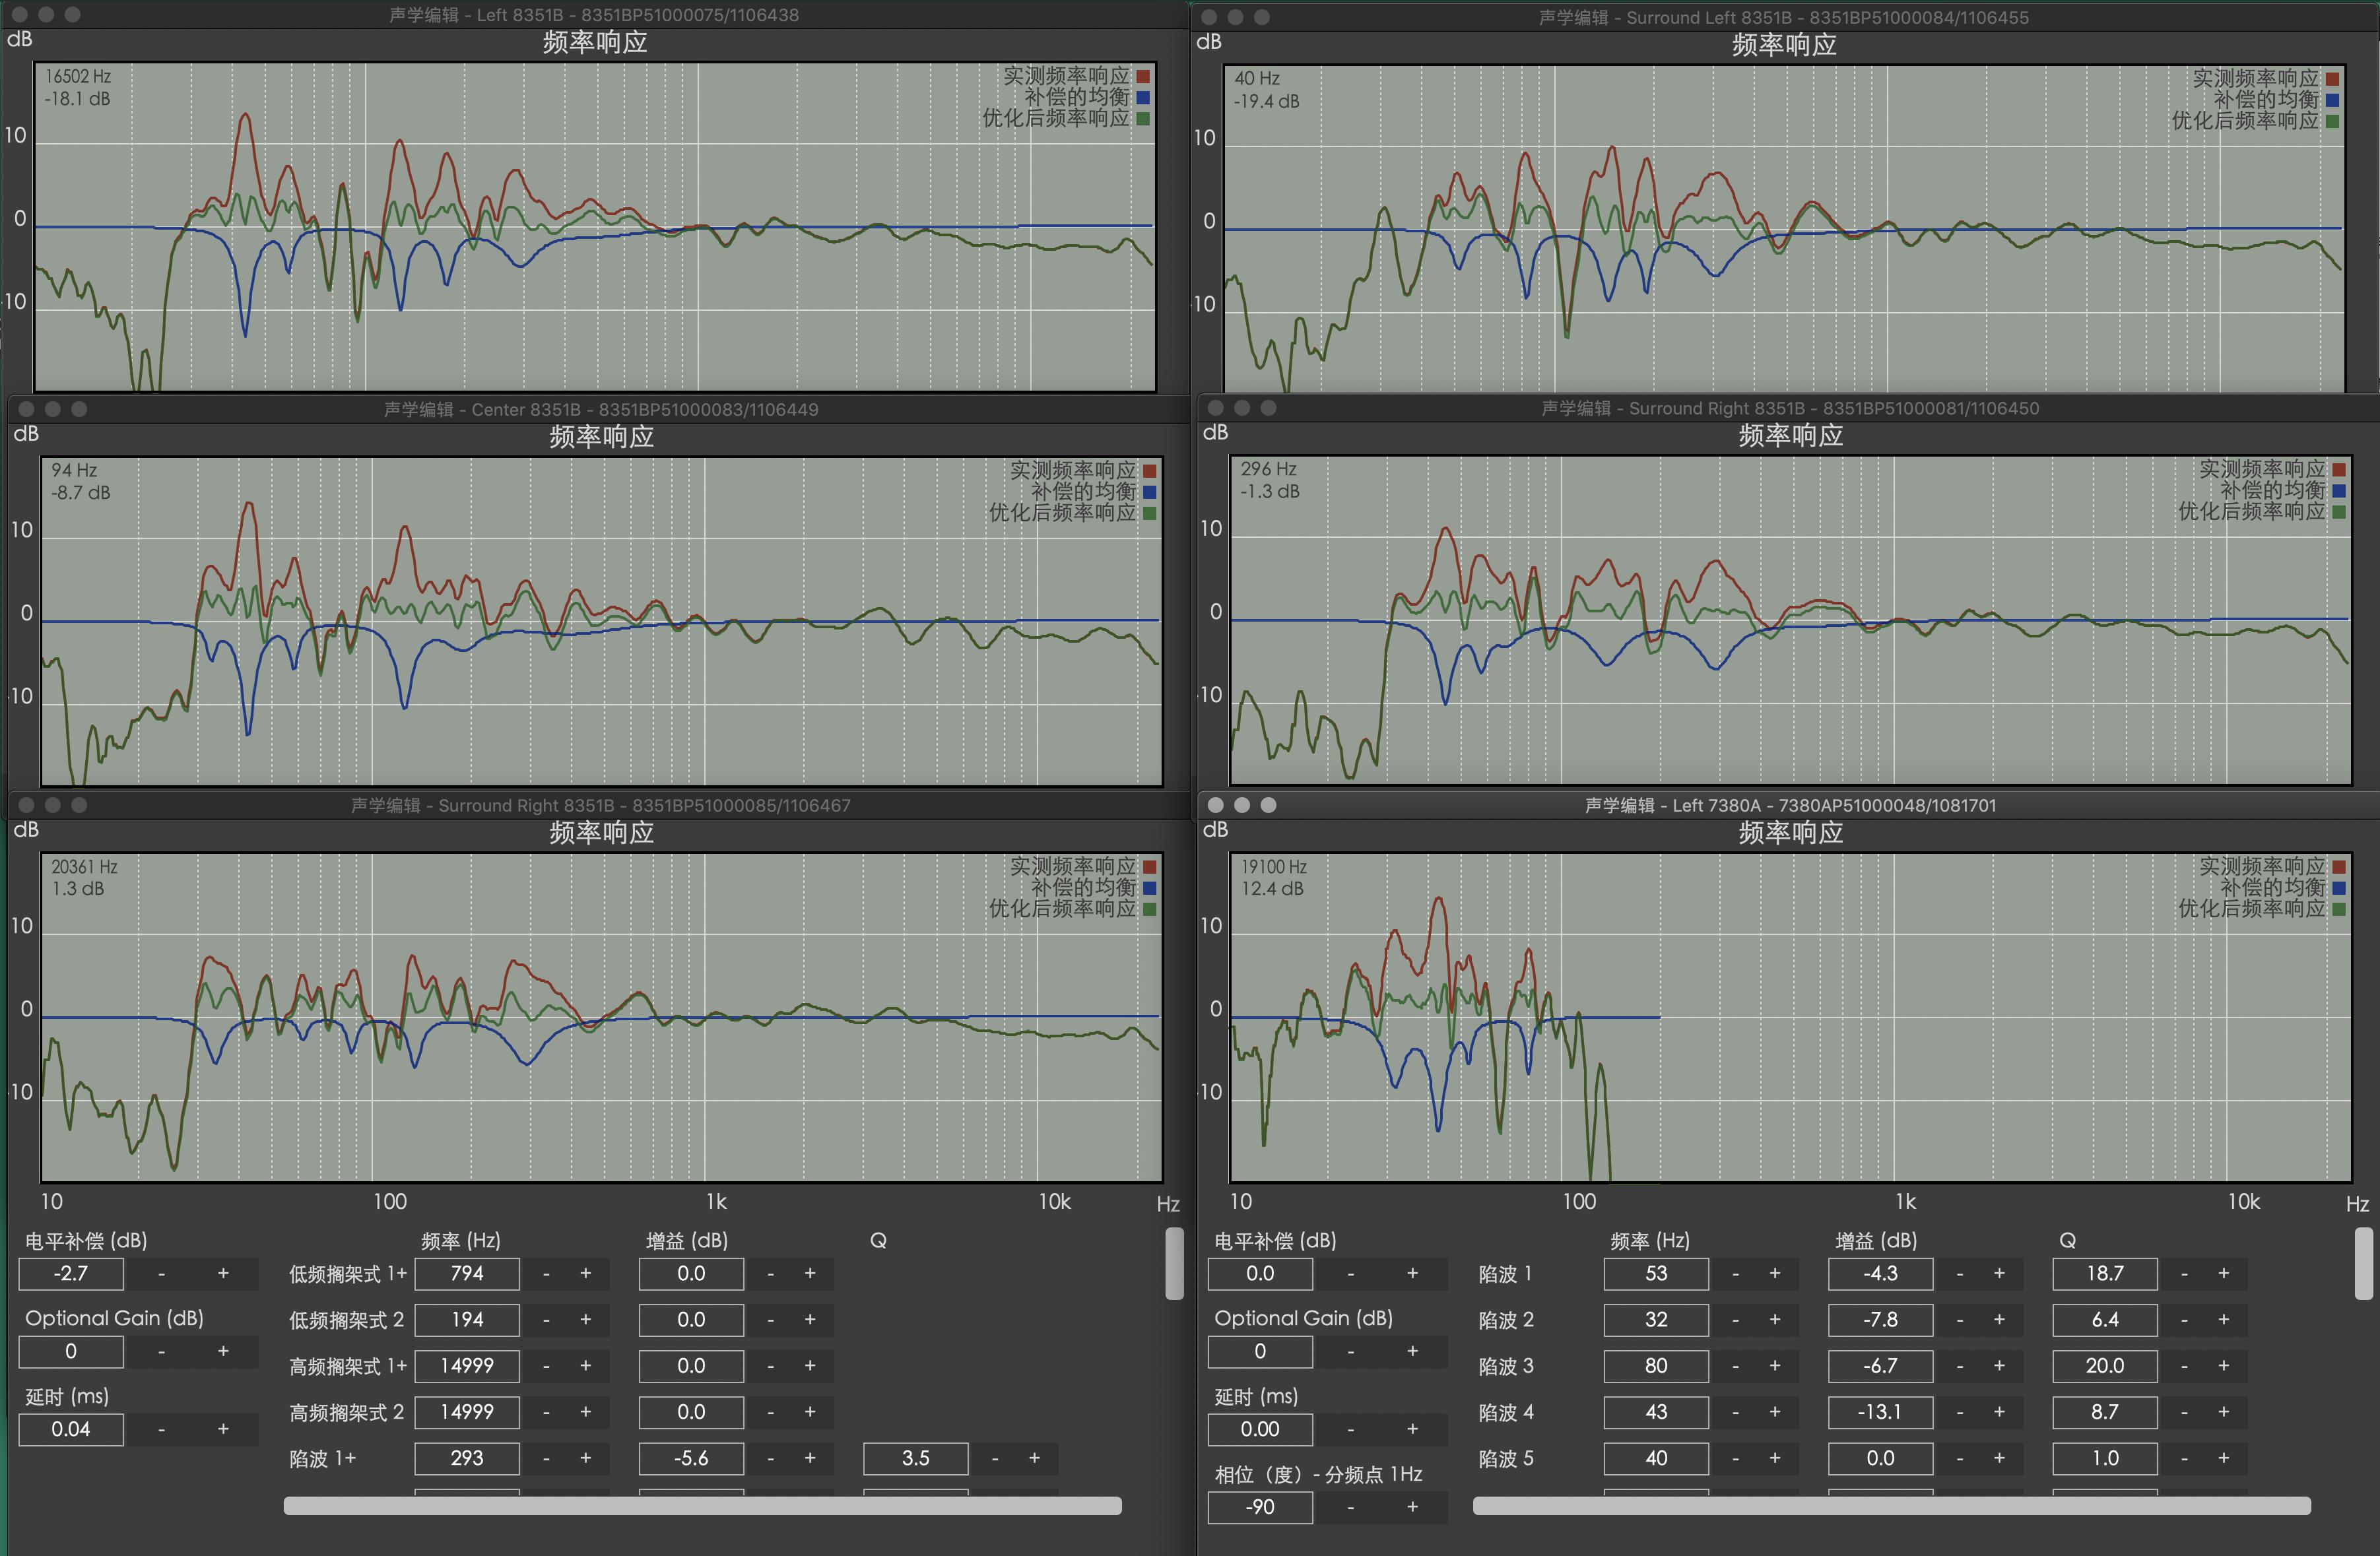Decrease 相位 -90 degrees with minus button
2380x1556 pixels.
point(1351,1507)
